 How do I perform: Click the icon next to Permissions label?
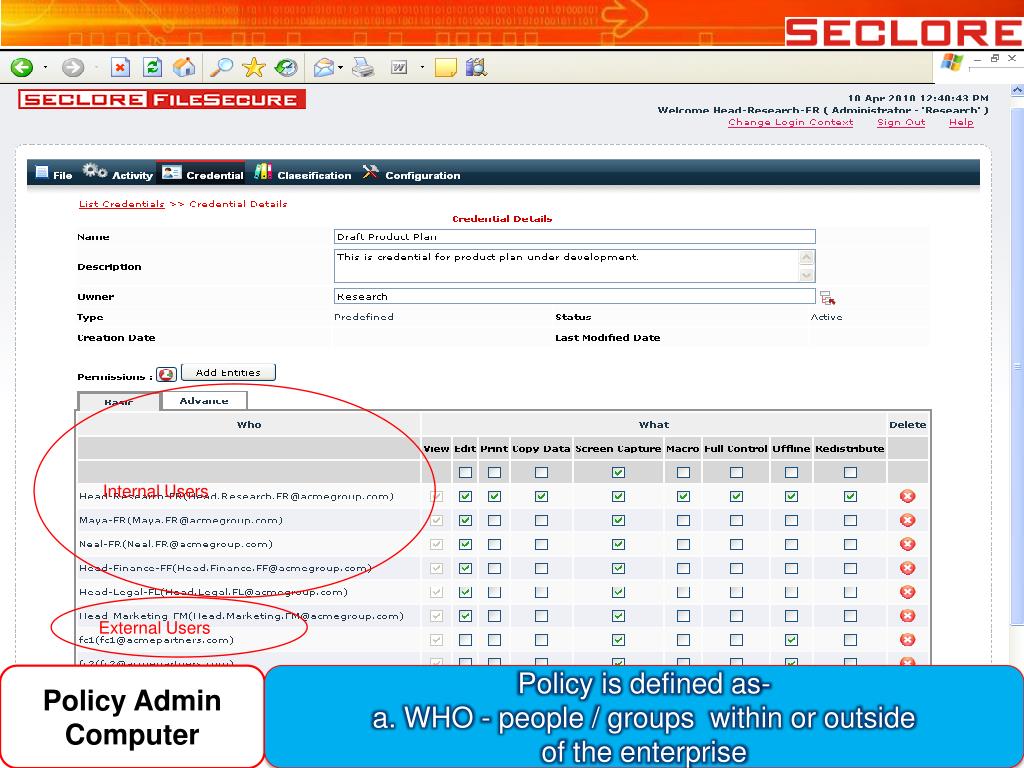[x=167, y=375]
